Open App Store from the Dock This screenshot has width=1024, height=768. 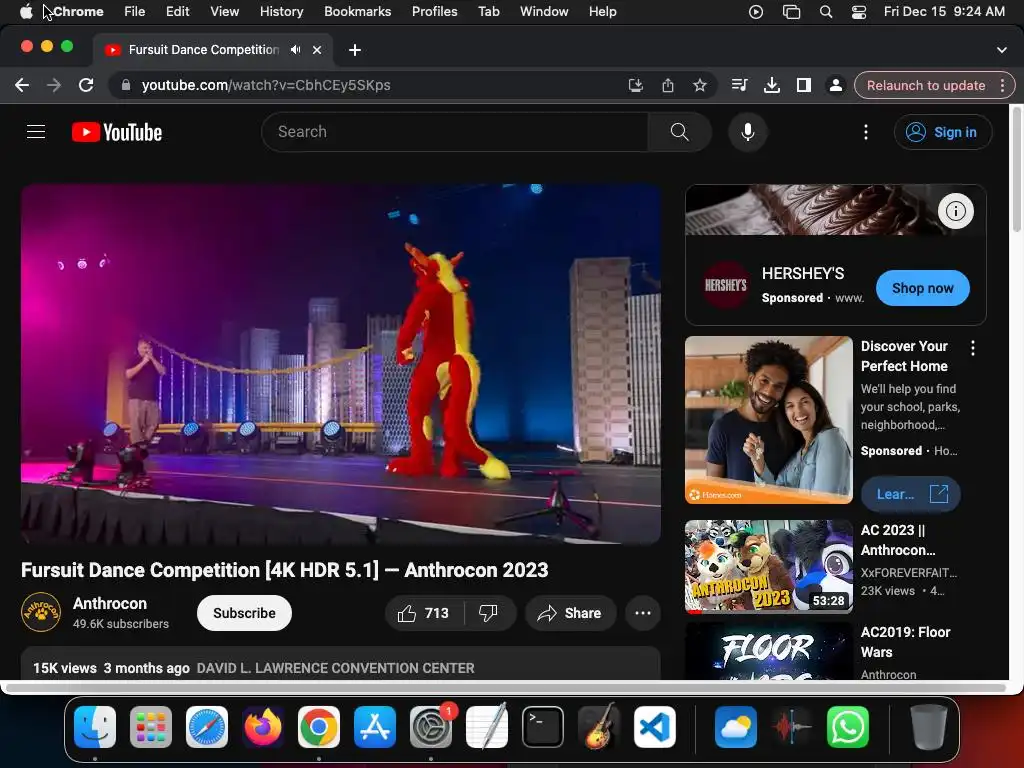[375, 727]
